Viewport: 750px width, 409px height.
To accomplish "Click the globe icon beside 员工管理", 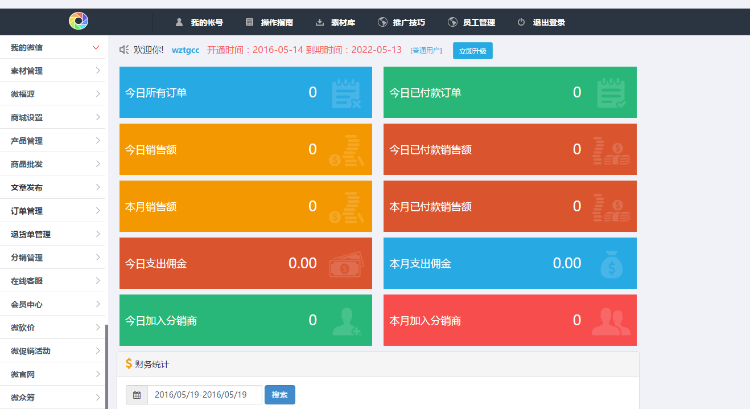I will [x=452, y=22].
